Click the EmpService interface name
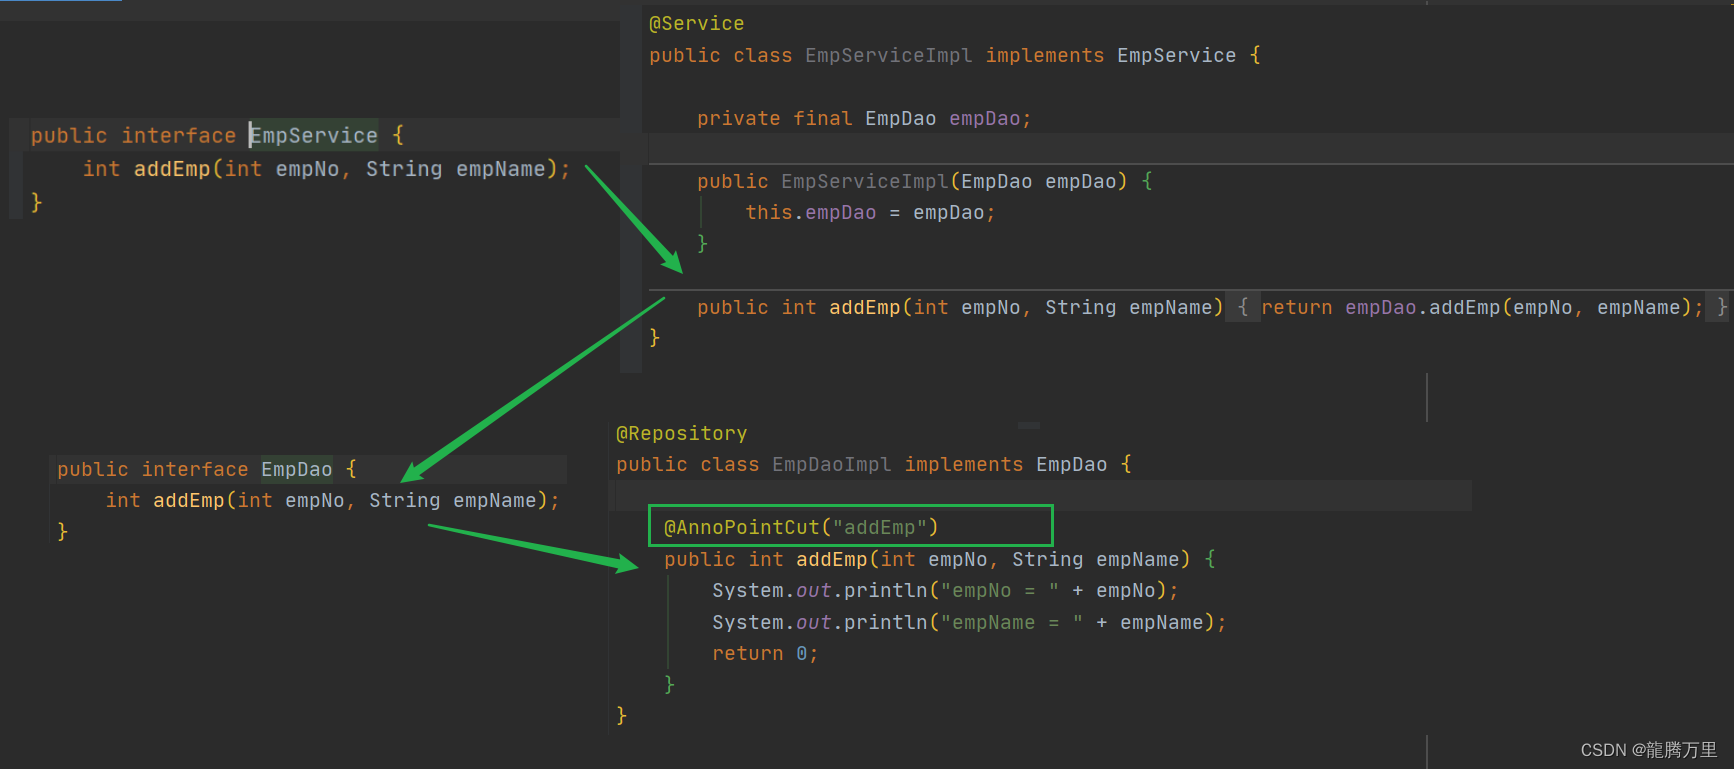1734x769 pixels. [314, 135]
